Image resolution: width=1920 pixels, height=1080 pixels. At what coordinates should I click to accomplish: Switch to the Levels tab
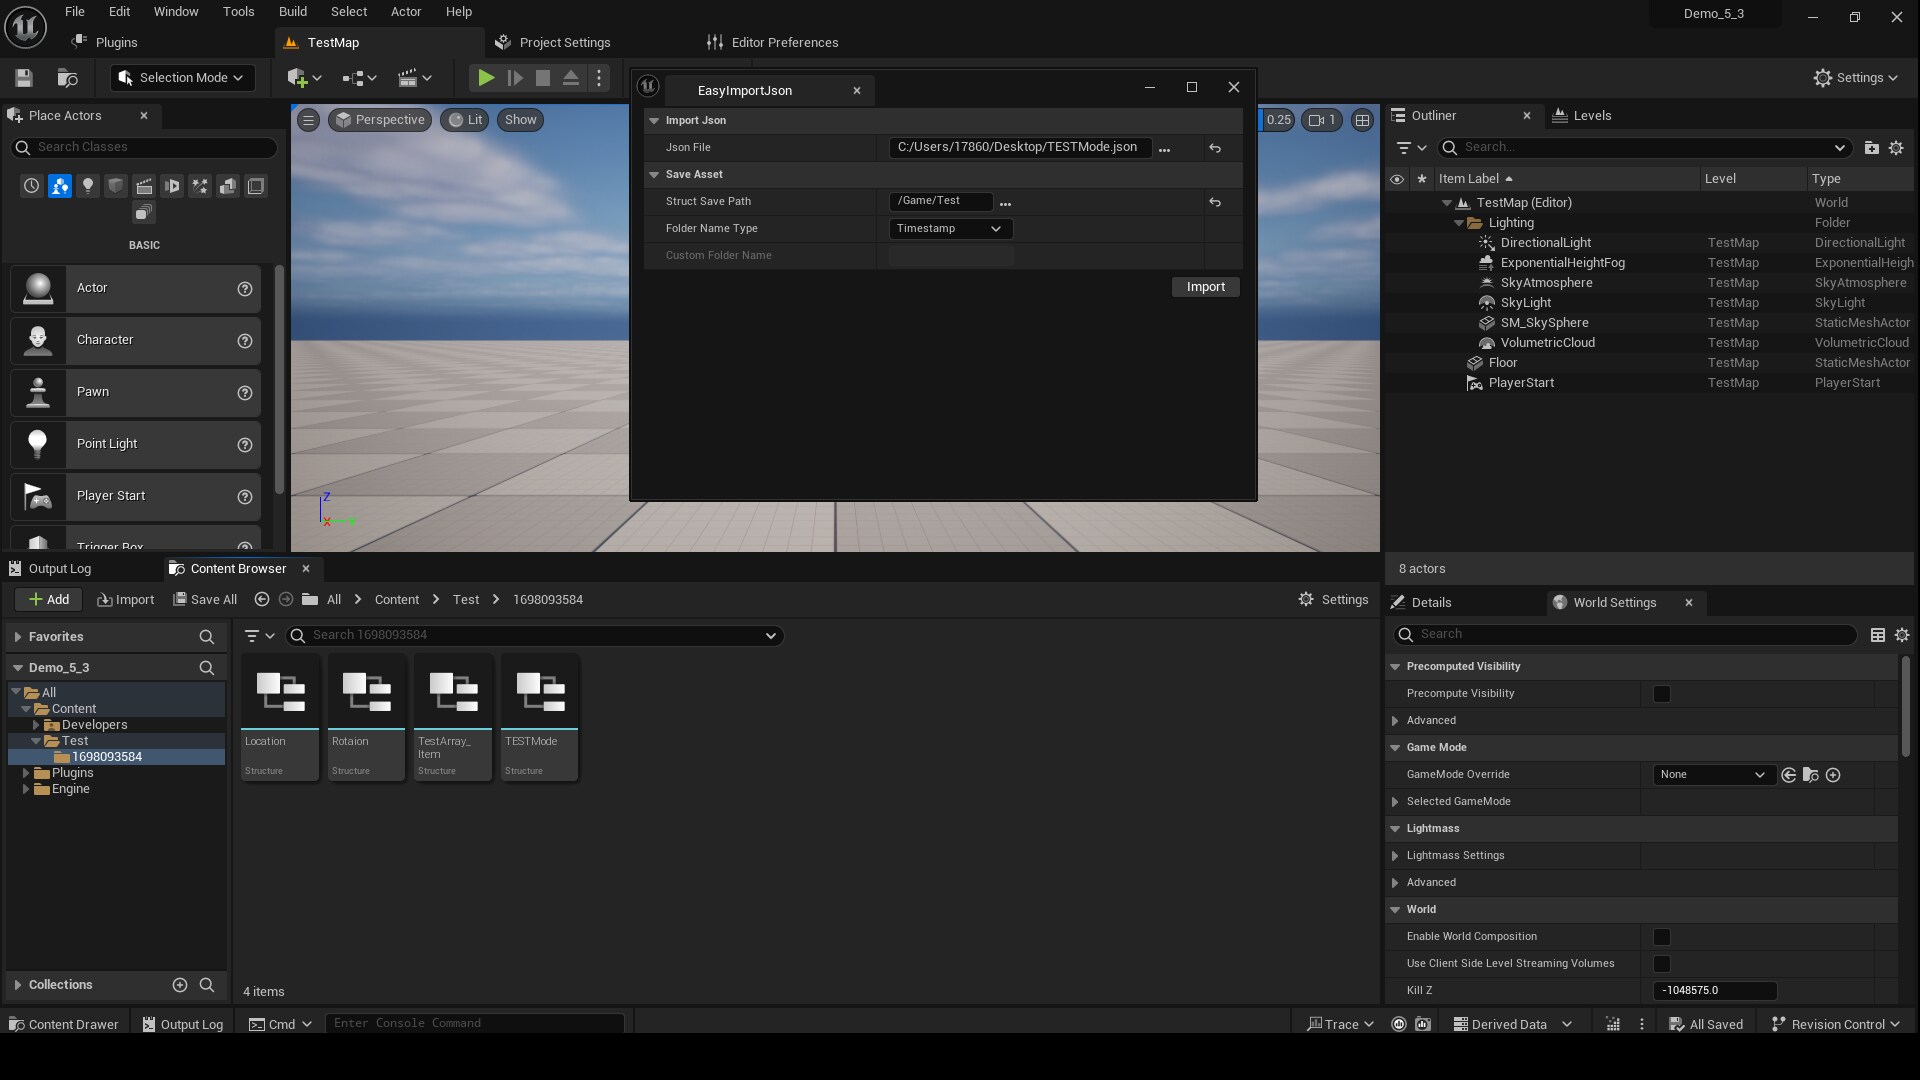[1592, 115]
